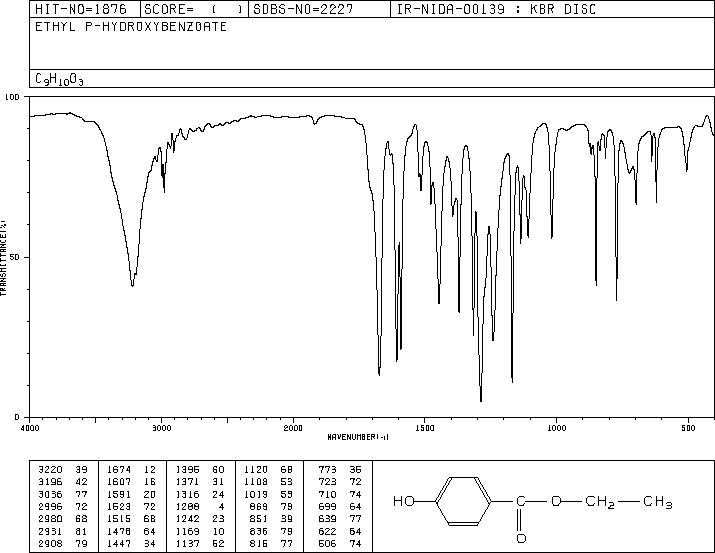Viewport: 715px width, 553px height.
Task: Click the 1500 x-axis tick label
Action: click(425, 428)
